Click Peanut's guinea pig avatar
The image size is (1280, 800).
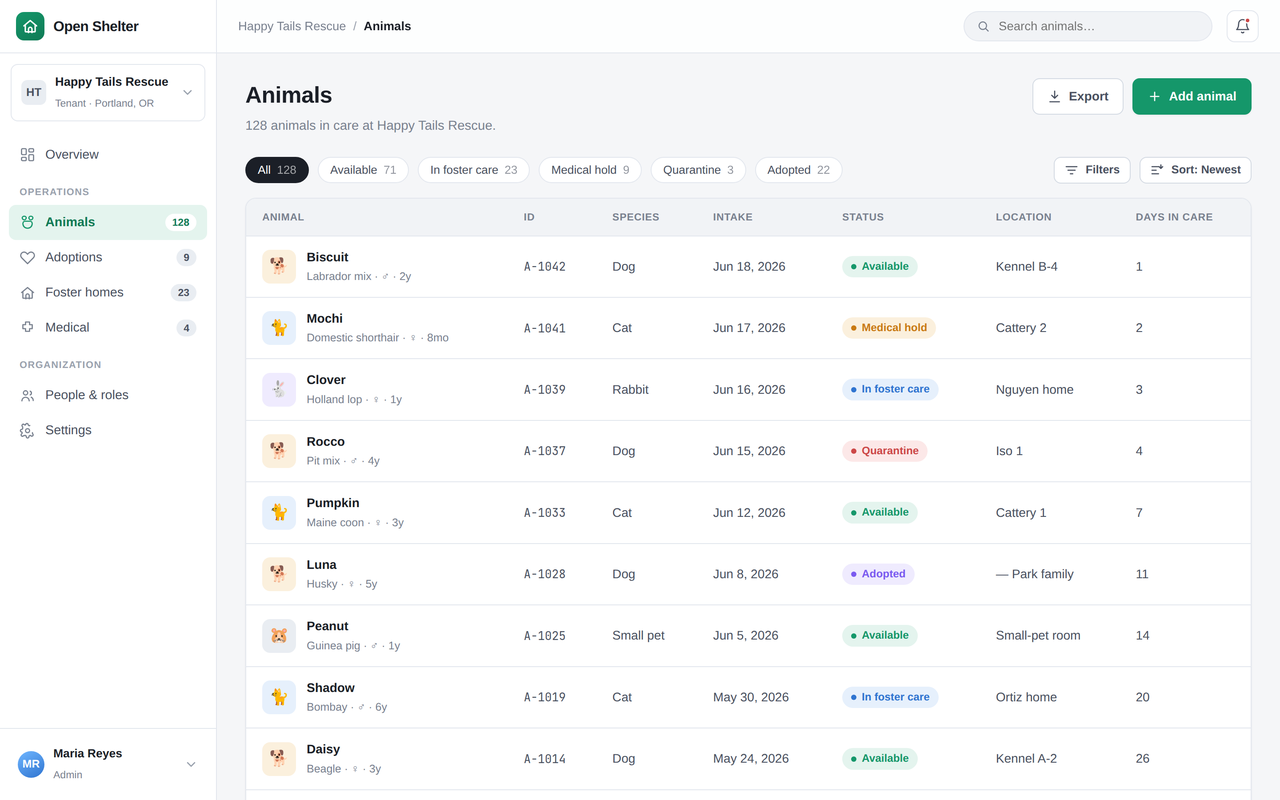(279, 635)
